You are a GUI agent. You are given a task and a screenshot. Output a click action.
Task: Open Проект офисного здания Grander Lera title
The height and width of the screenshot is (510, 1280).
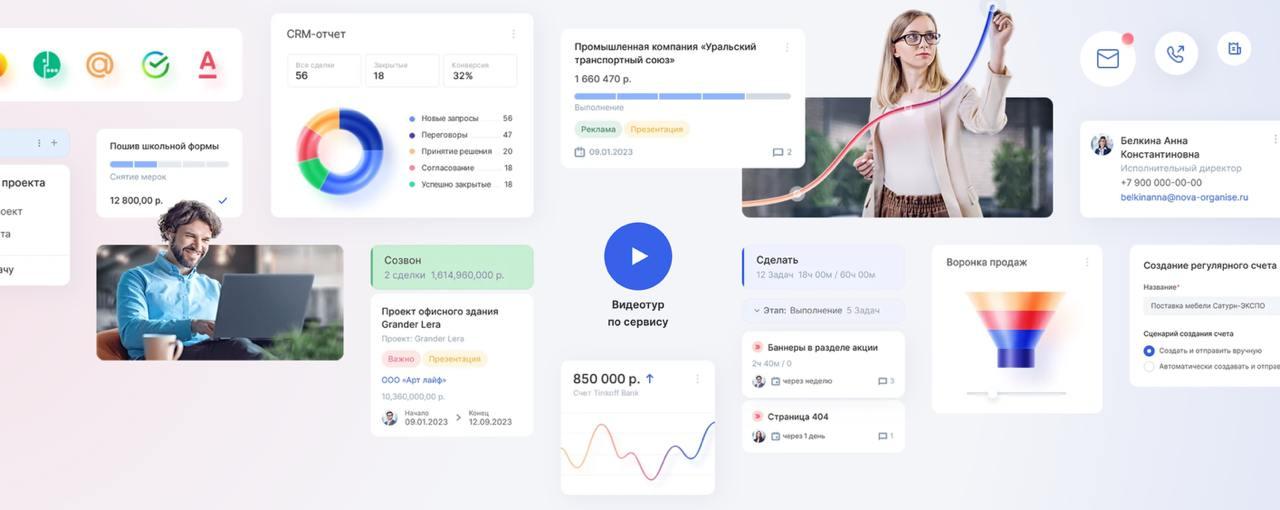point(440,318)
